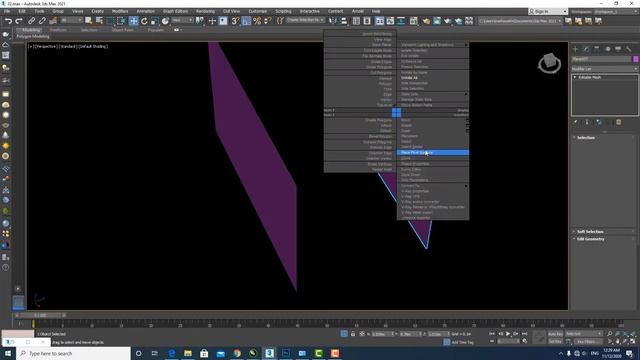Click the Align tool icon
The height and width of the screenshot is (360, 640).
(344, 21)
